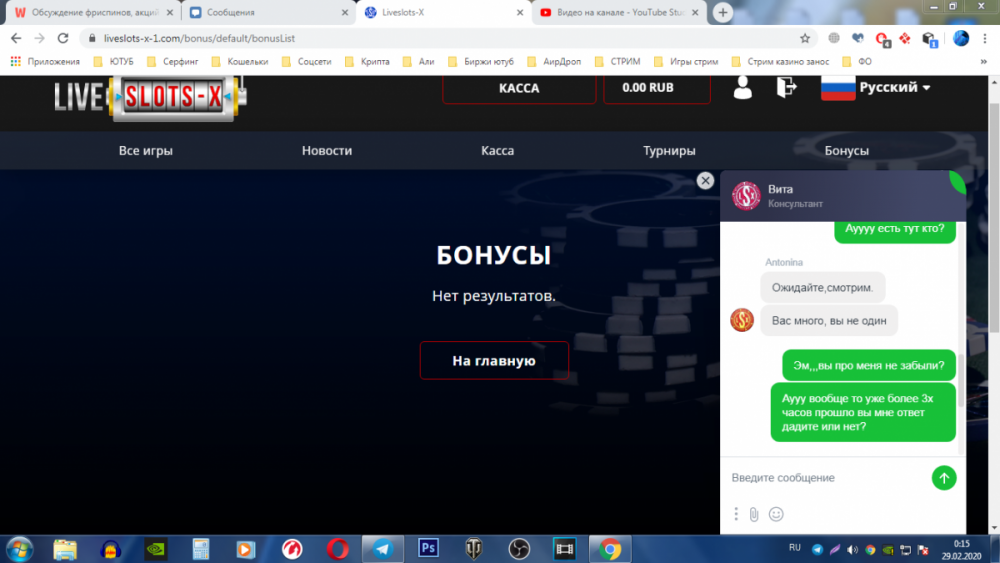
Task: Open Chrome from the taskbar
Action: pos(610,549)
